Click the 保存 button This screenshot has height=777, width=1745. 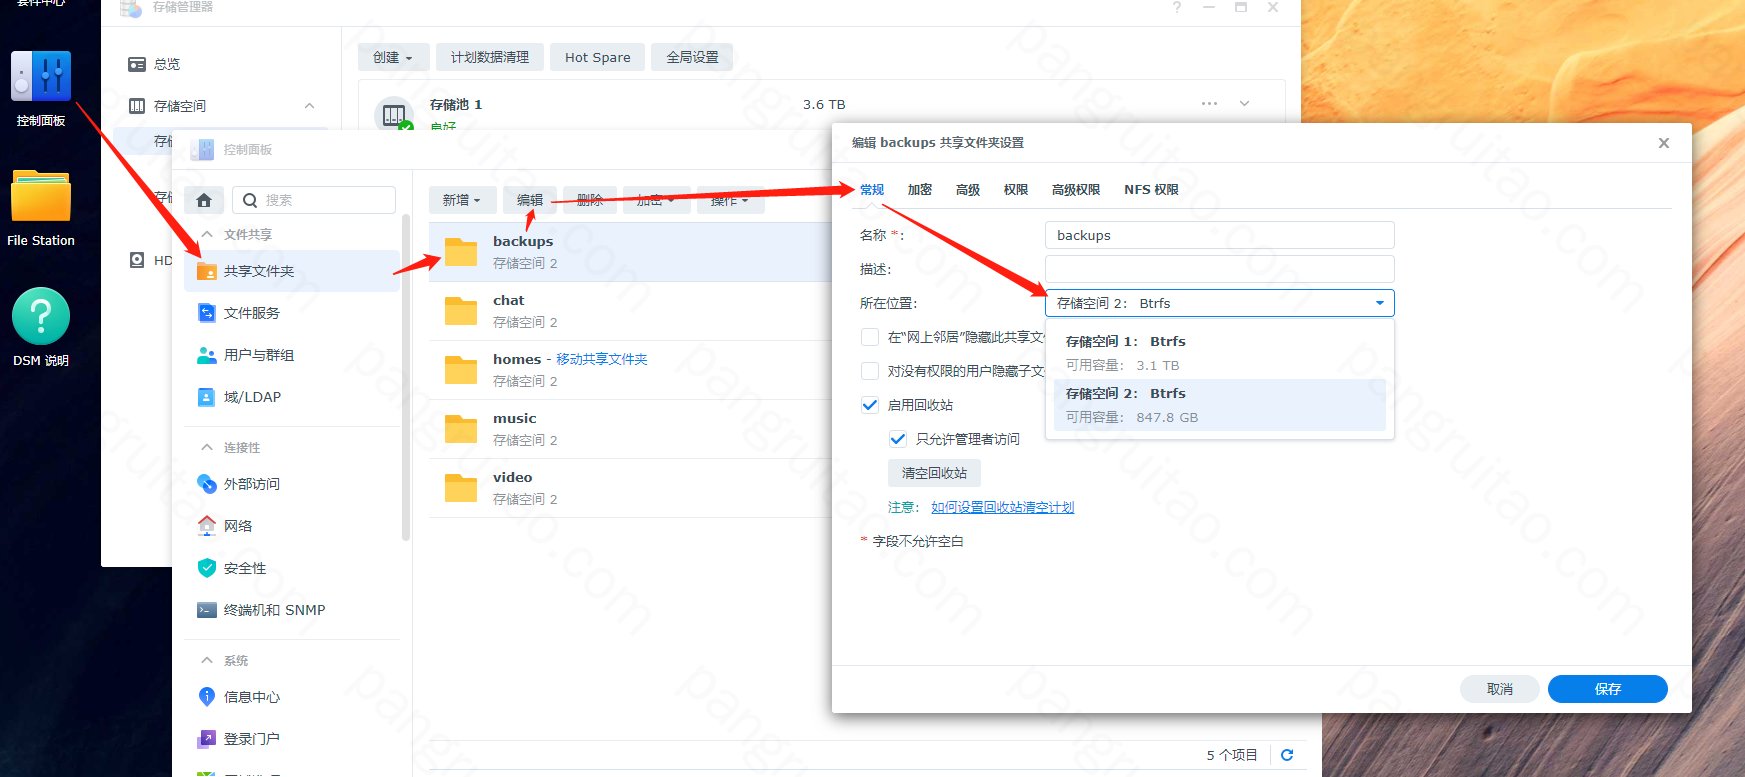[1608, 689]
